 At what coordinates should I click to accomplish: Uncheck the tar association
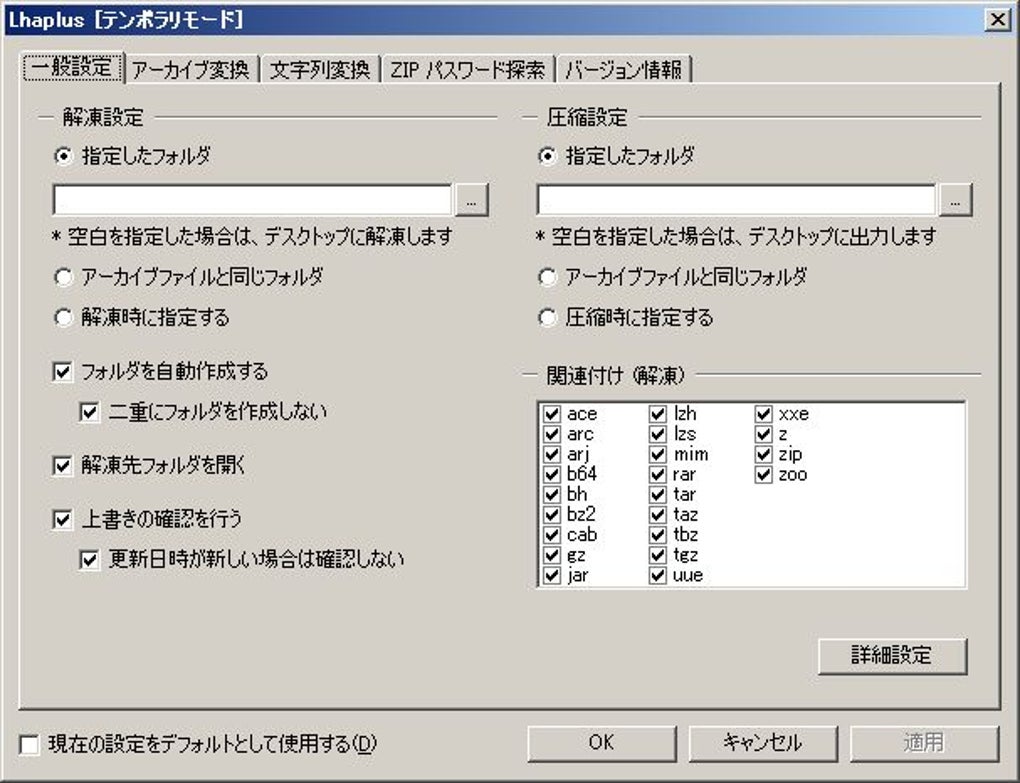tap(658, 495)
